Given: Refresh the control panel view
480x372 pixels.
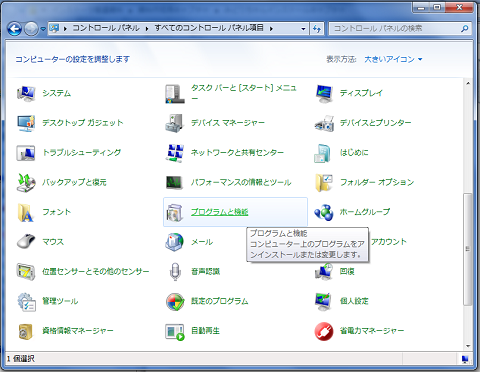Looking at the screenshot, I should point(317,29).
